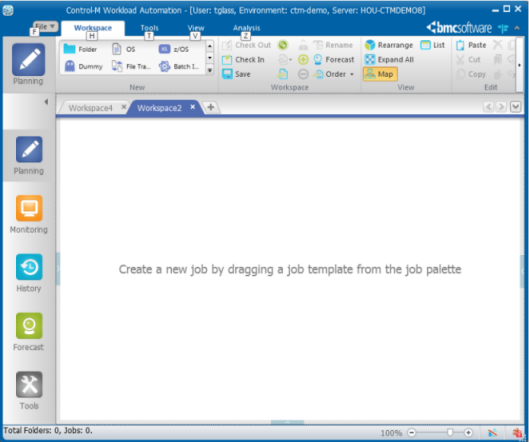The width and height of the screenshot is (529, 442).
Task: Switch to List view
Action: 433,45
